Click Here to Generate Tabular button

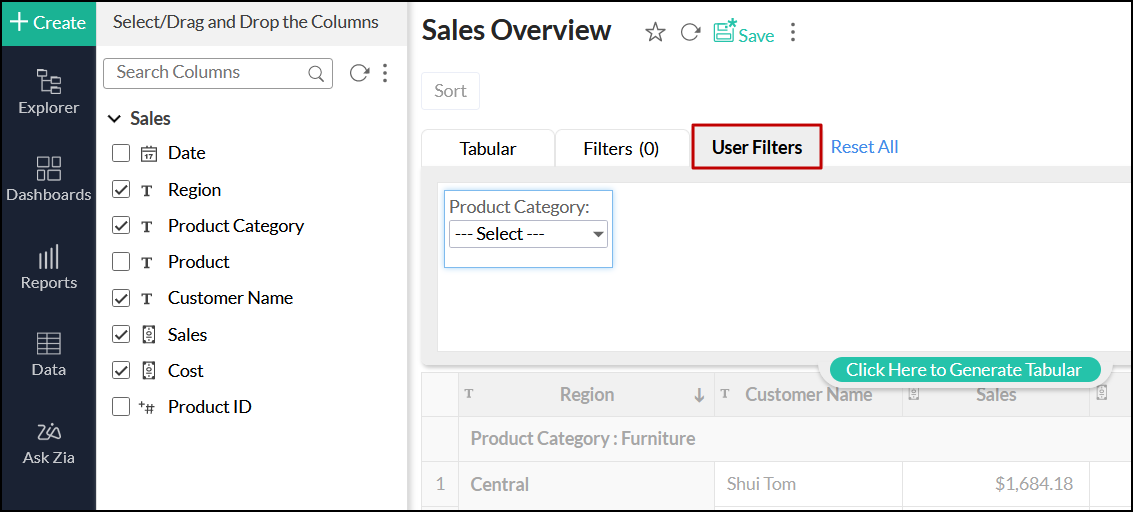pos(964,370)
